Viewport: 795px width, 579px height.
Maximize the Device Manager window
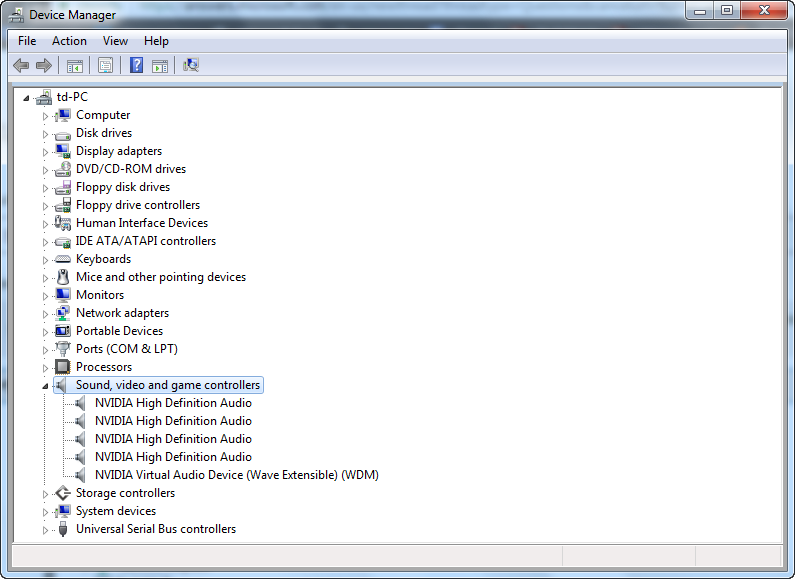point(727,10)
